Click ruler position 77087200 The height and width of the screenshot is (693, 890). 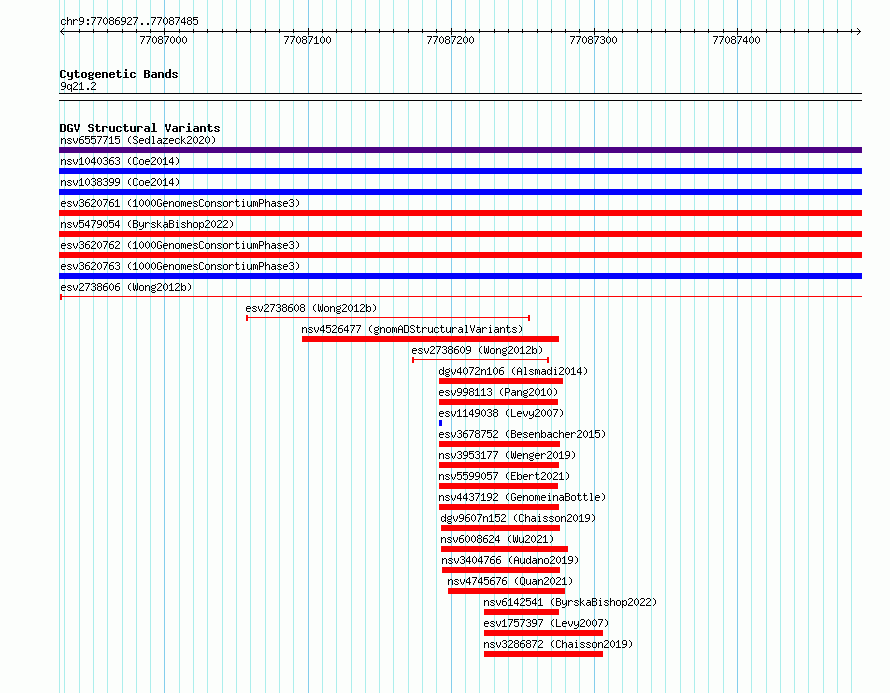(450, 40)
